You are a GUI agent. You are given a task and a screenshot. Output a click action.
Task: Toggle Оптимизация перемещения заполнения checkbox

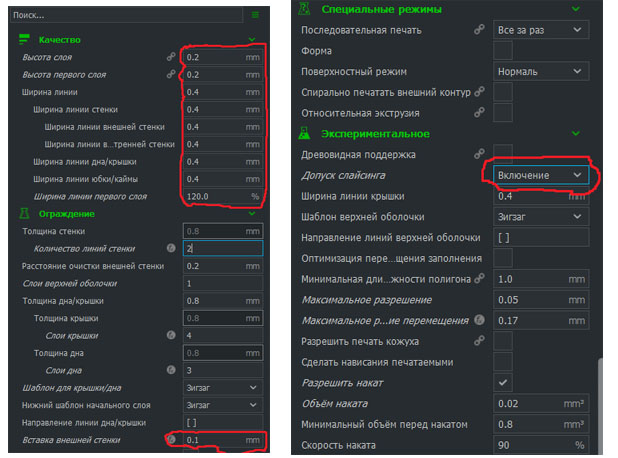(x=503, y=258)
